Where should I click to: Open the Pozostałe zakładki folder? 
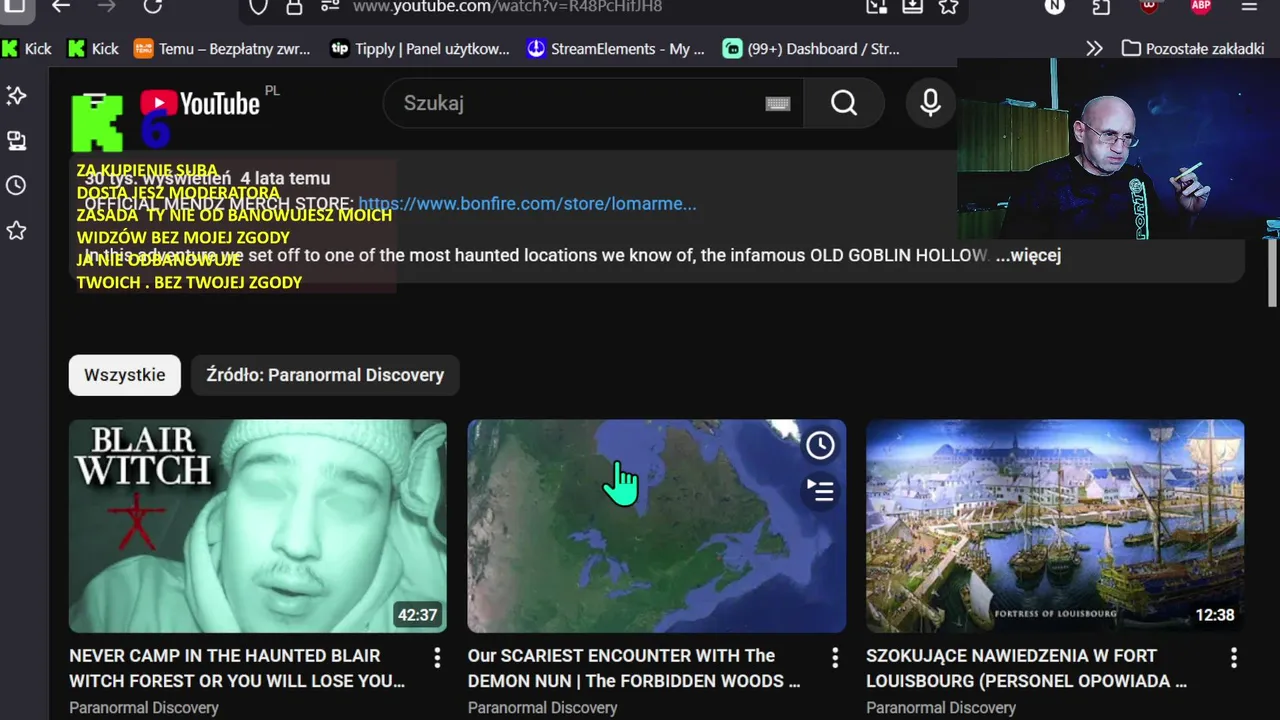[x=1193, y=48]
